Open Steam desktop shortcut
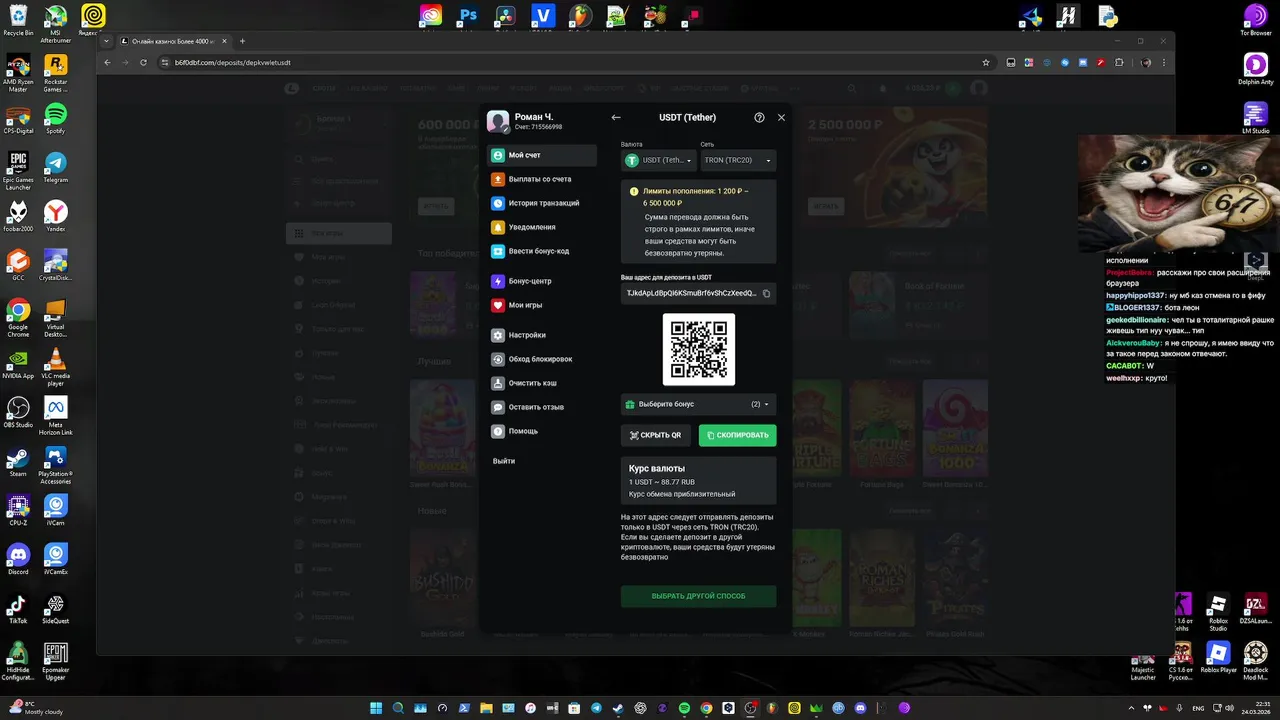1280x720 pixels. coord(18,461)
